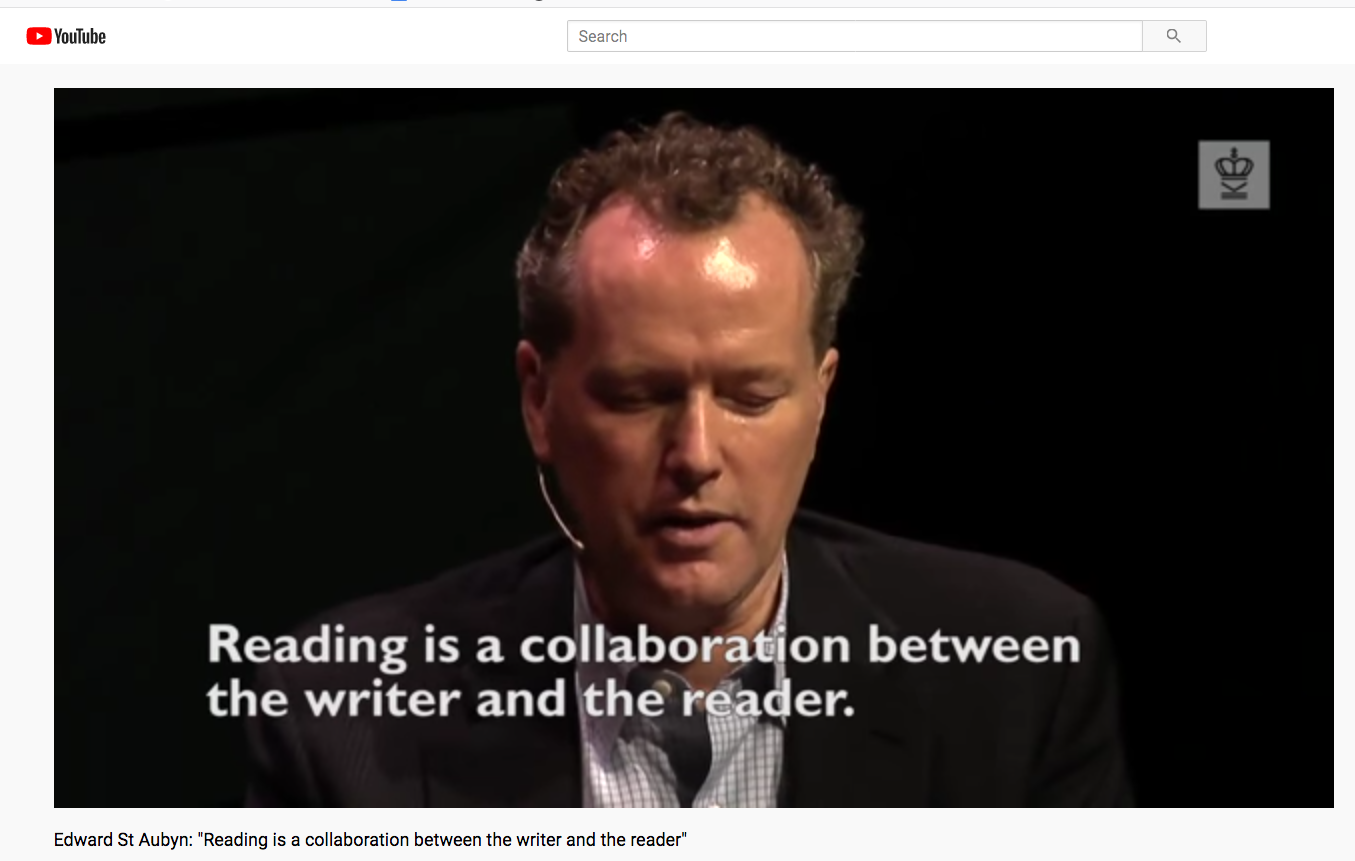The image size is (1355, 861).
Task: Click the caption line 'the writer and the reader.'
Action: [531, 699]
